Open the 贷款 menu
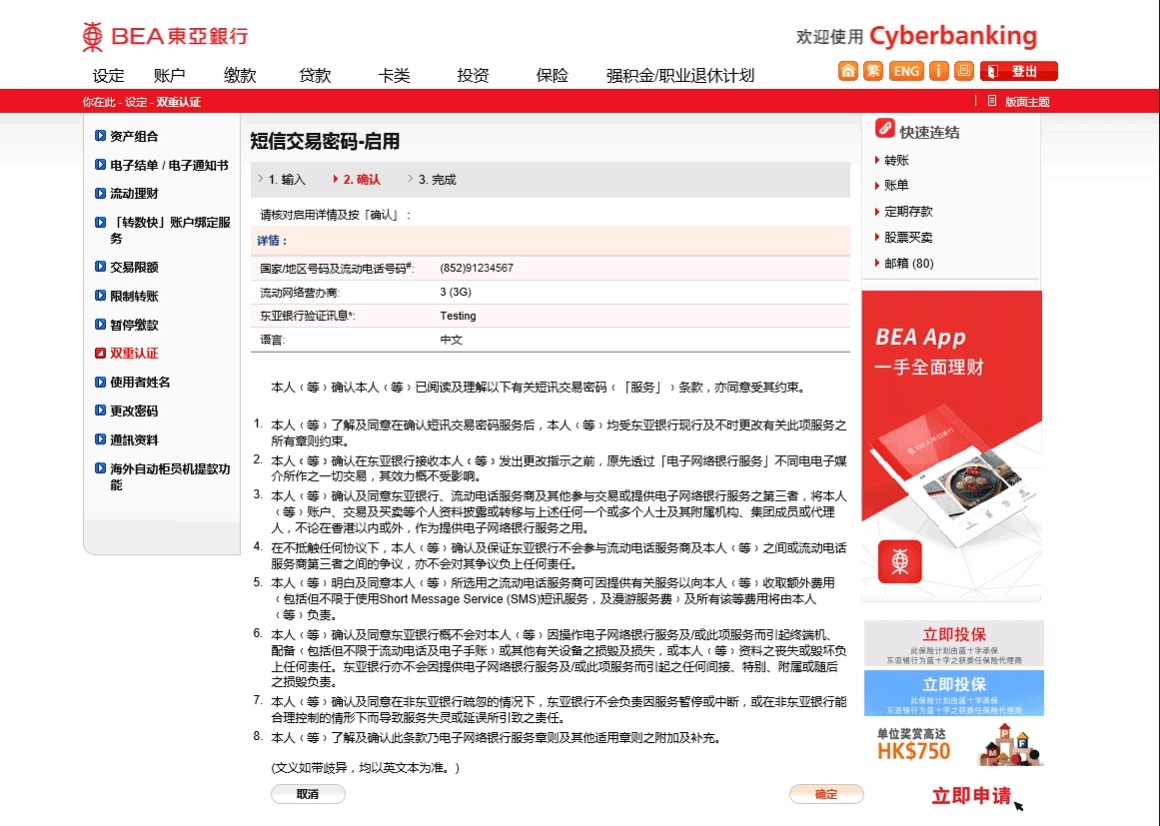Viewport: 1160px width, 826px height. tap(315, 75)
